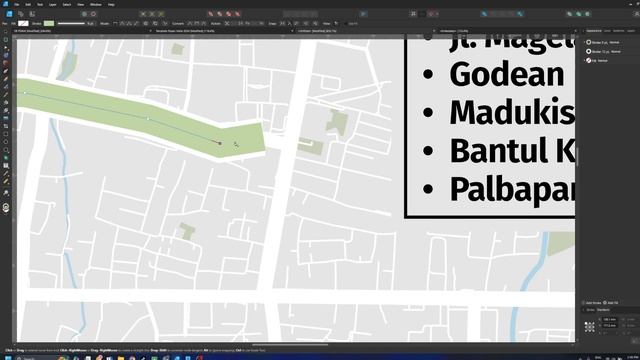Open the File menu
The width and height of the screenshot is (640, 360).
point(17,4)
